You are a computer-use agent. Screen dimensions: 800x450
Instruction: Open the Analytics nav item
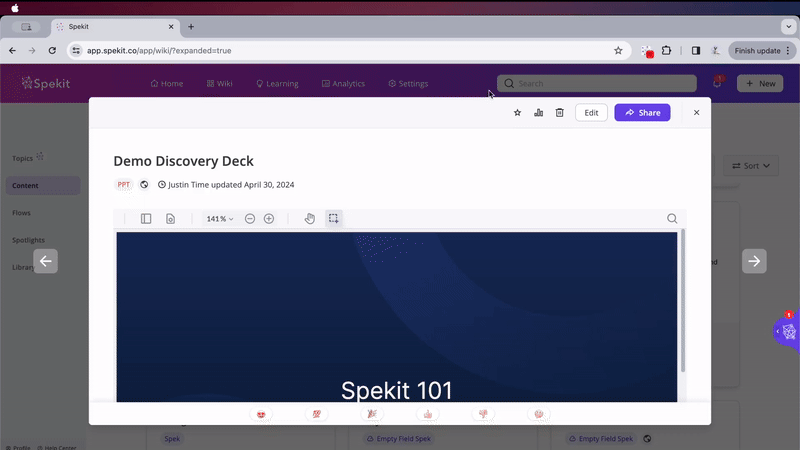(343, 84)
